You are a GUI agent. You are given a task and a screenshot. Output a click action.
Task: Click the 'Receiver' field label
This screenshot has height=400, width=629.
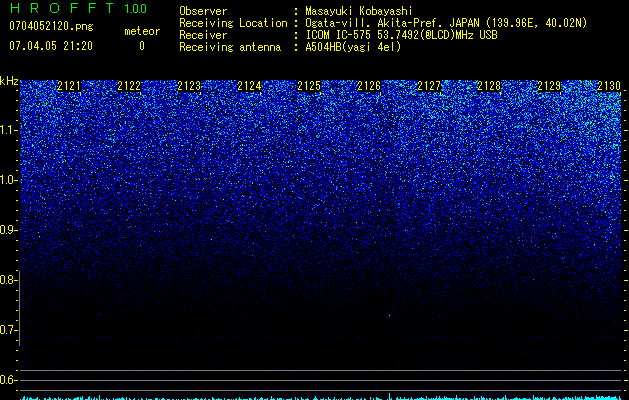pos(203,35)
